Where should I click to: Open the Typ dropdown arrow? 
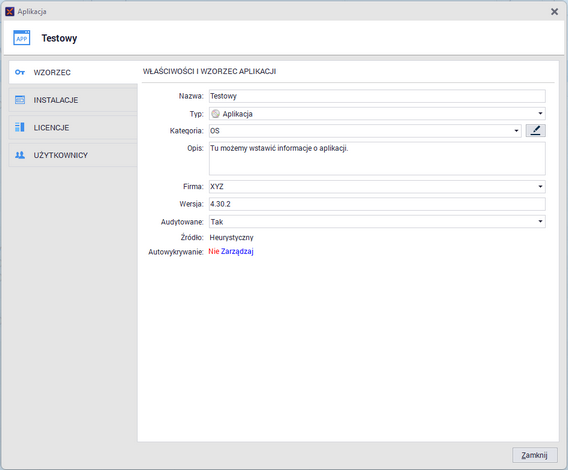(540, 114)
